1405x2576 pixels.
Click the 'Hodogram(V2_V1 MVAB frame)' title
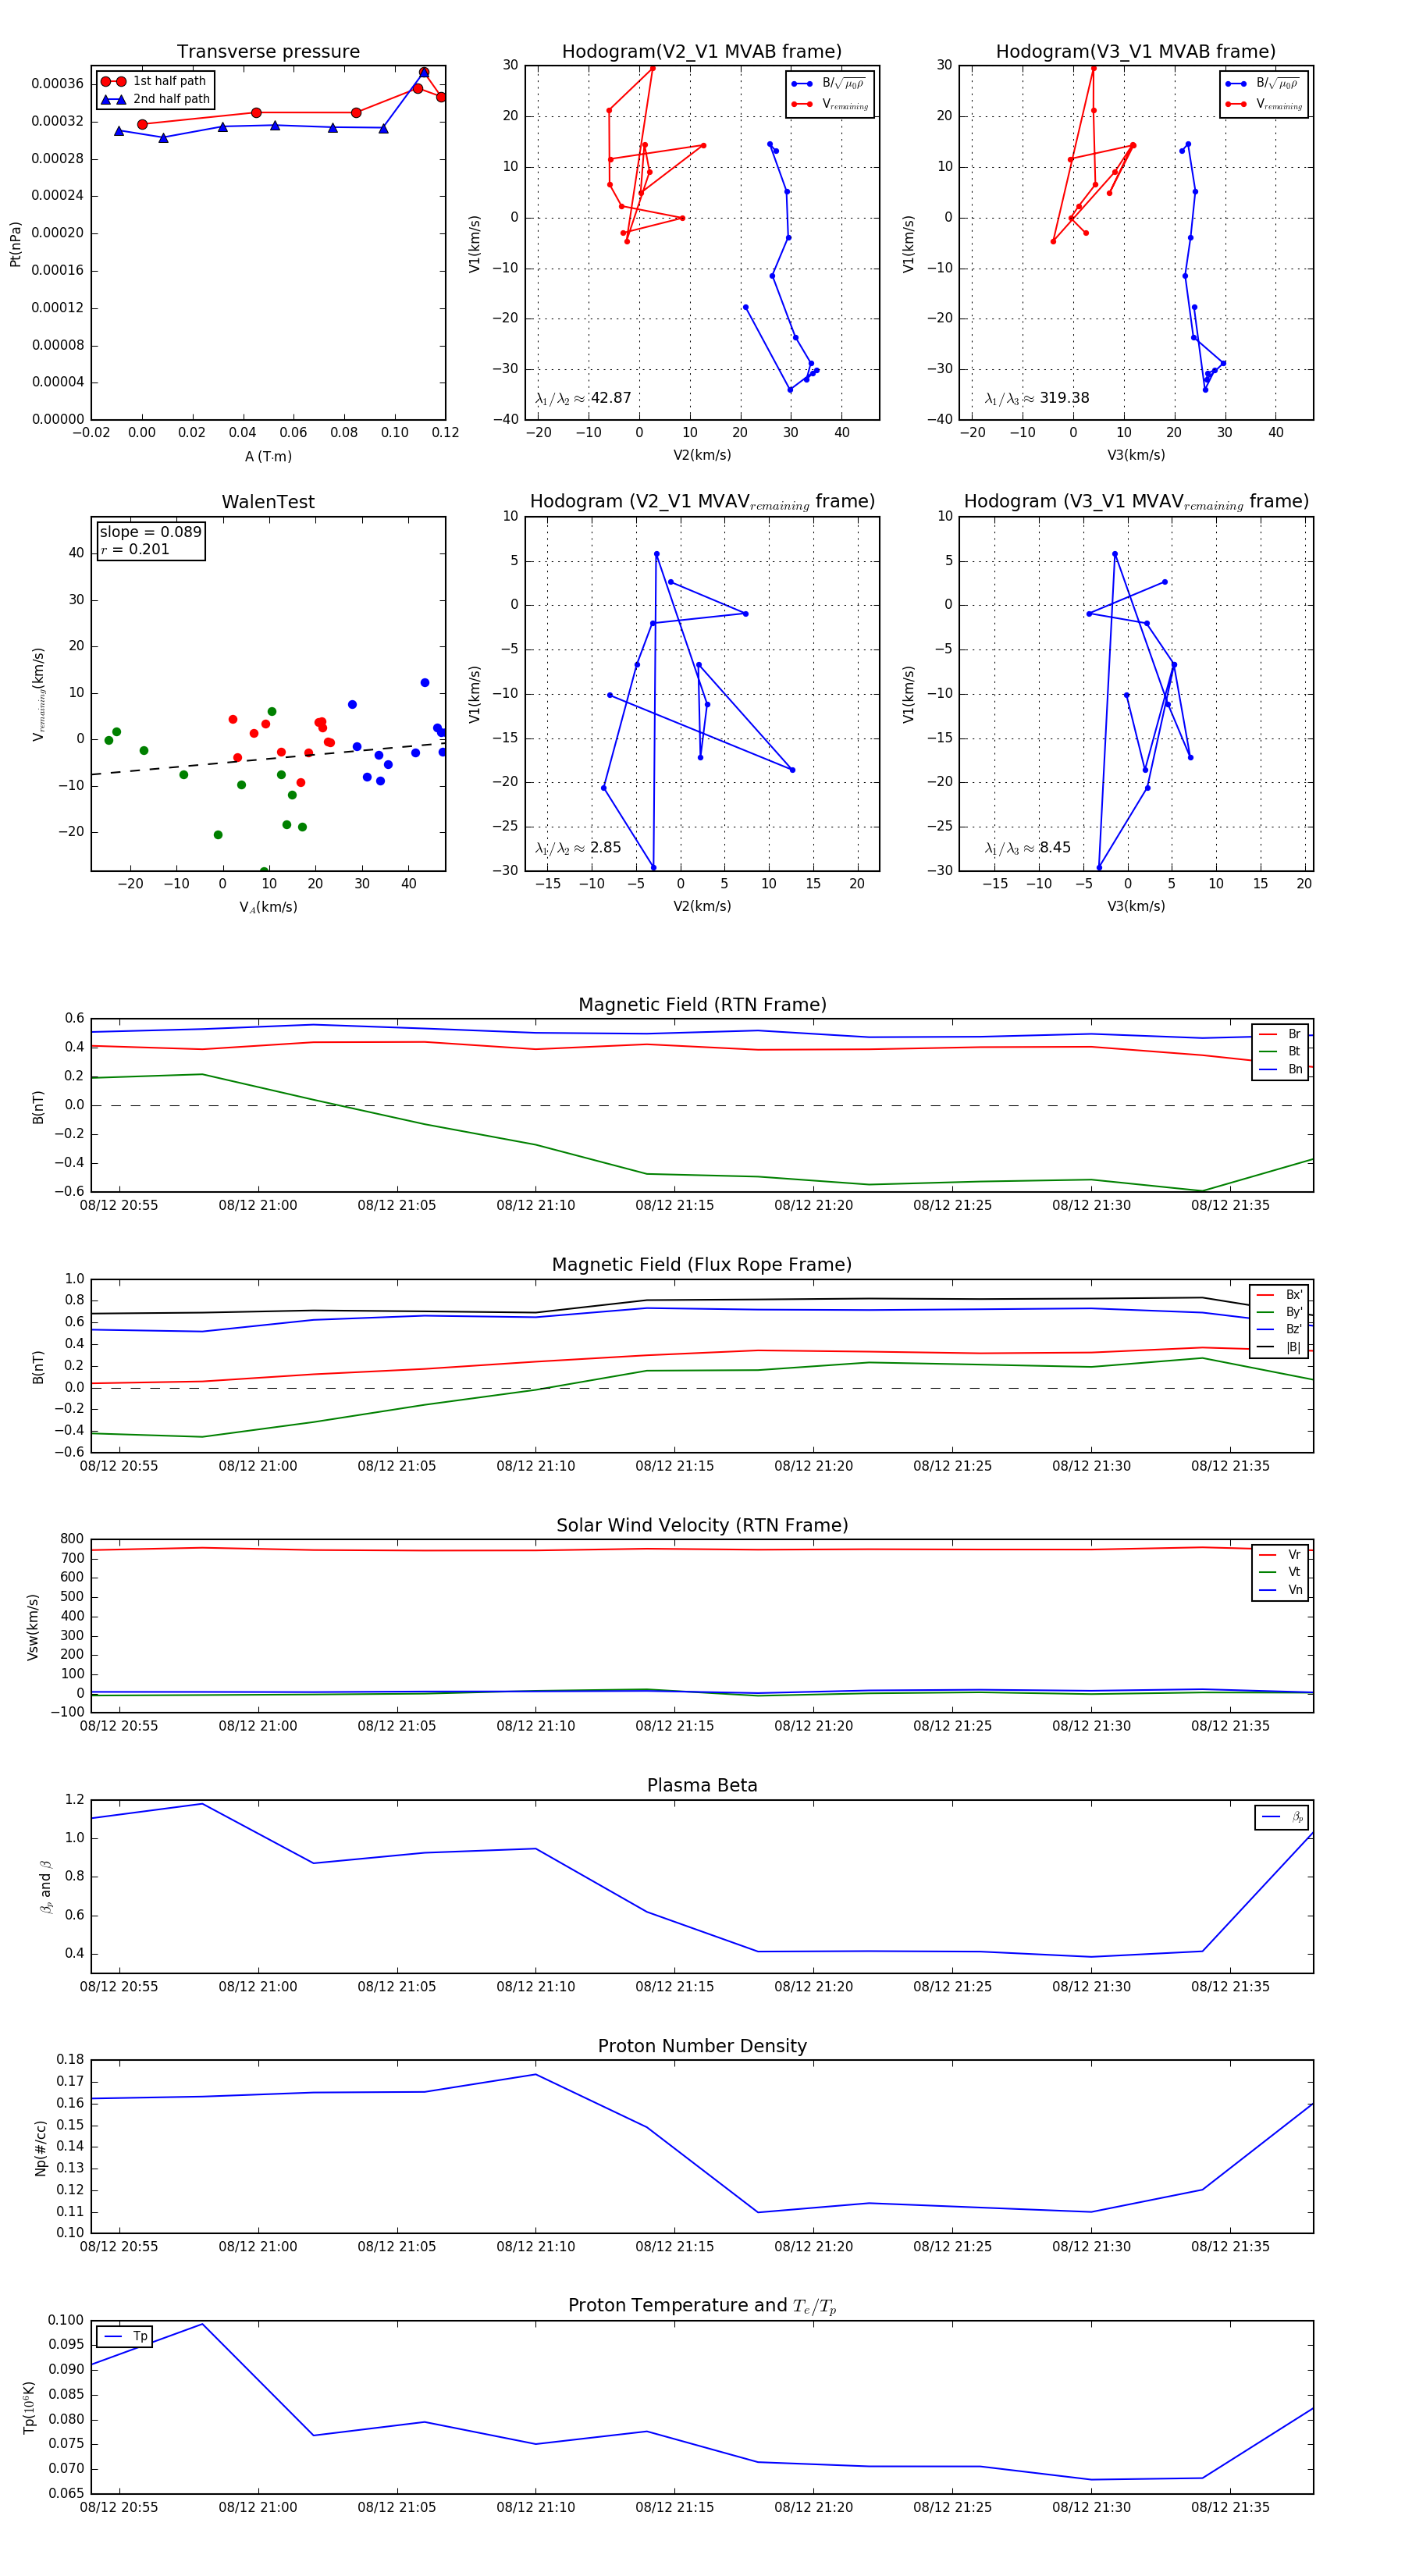[701, 51]
